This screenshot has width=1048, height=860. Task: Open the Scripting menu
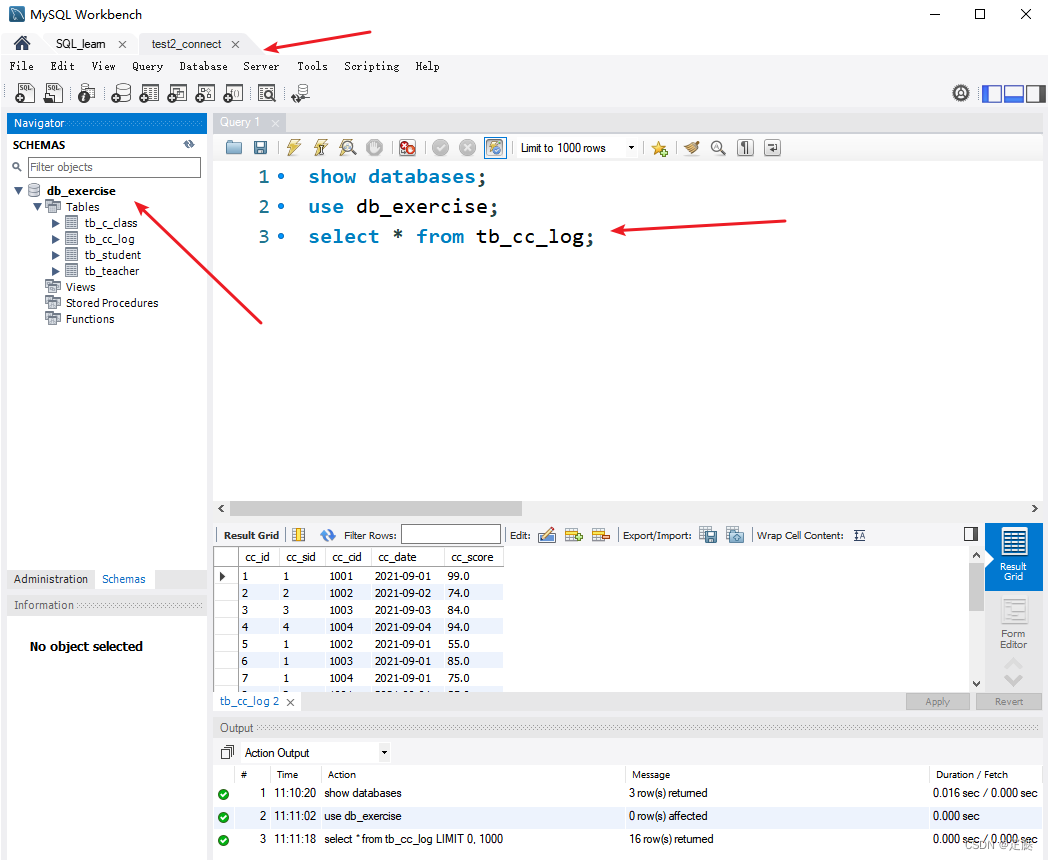372,66
